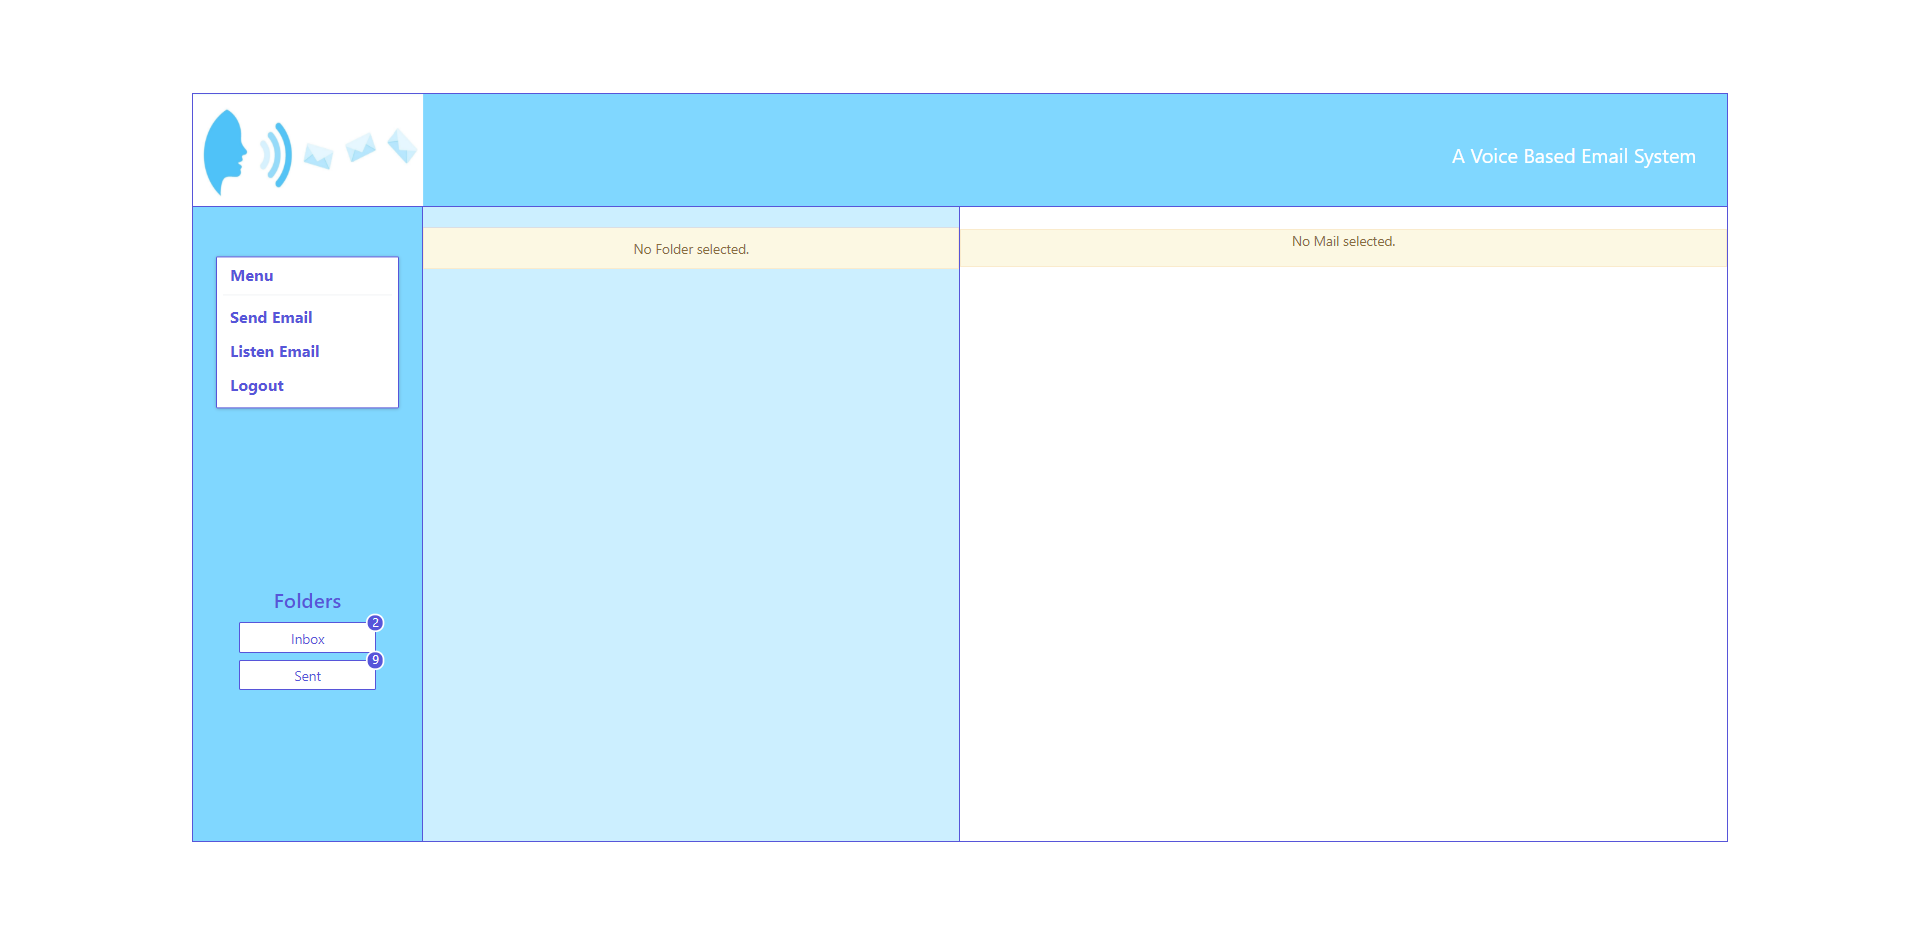Click the Sent count badge 9

(375, 660)
